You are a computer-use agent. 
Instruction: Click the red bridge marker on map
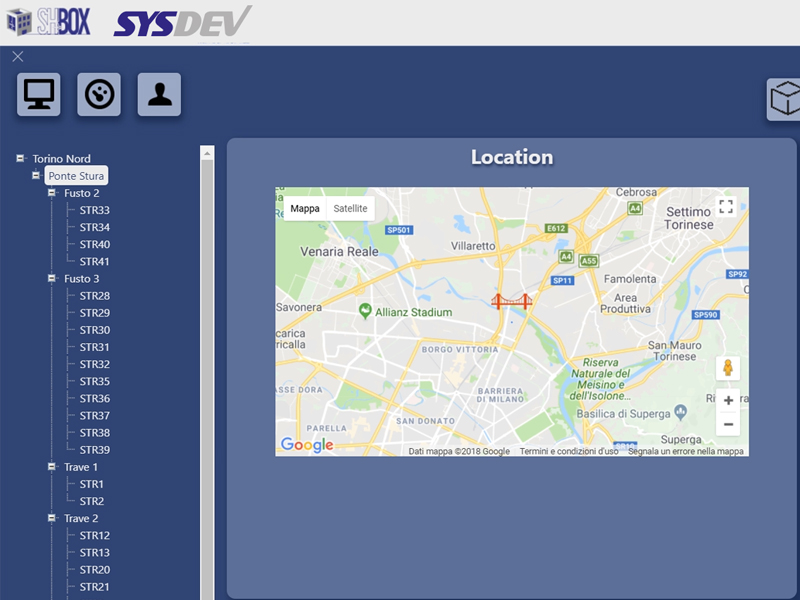tap(511, 301)
